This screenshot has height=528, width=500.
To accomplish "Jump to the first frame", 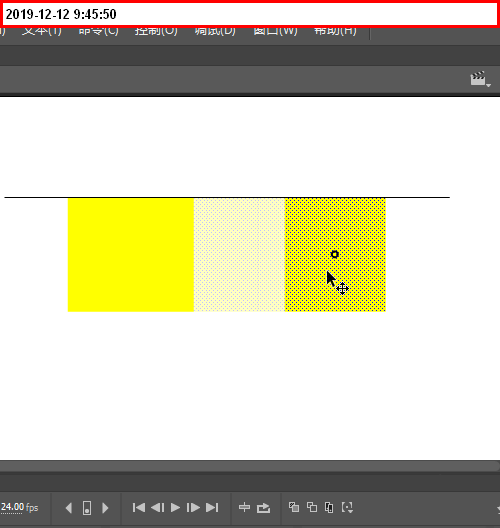I will coord(139,507).
